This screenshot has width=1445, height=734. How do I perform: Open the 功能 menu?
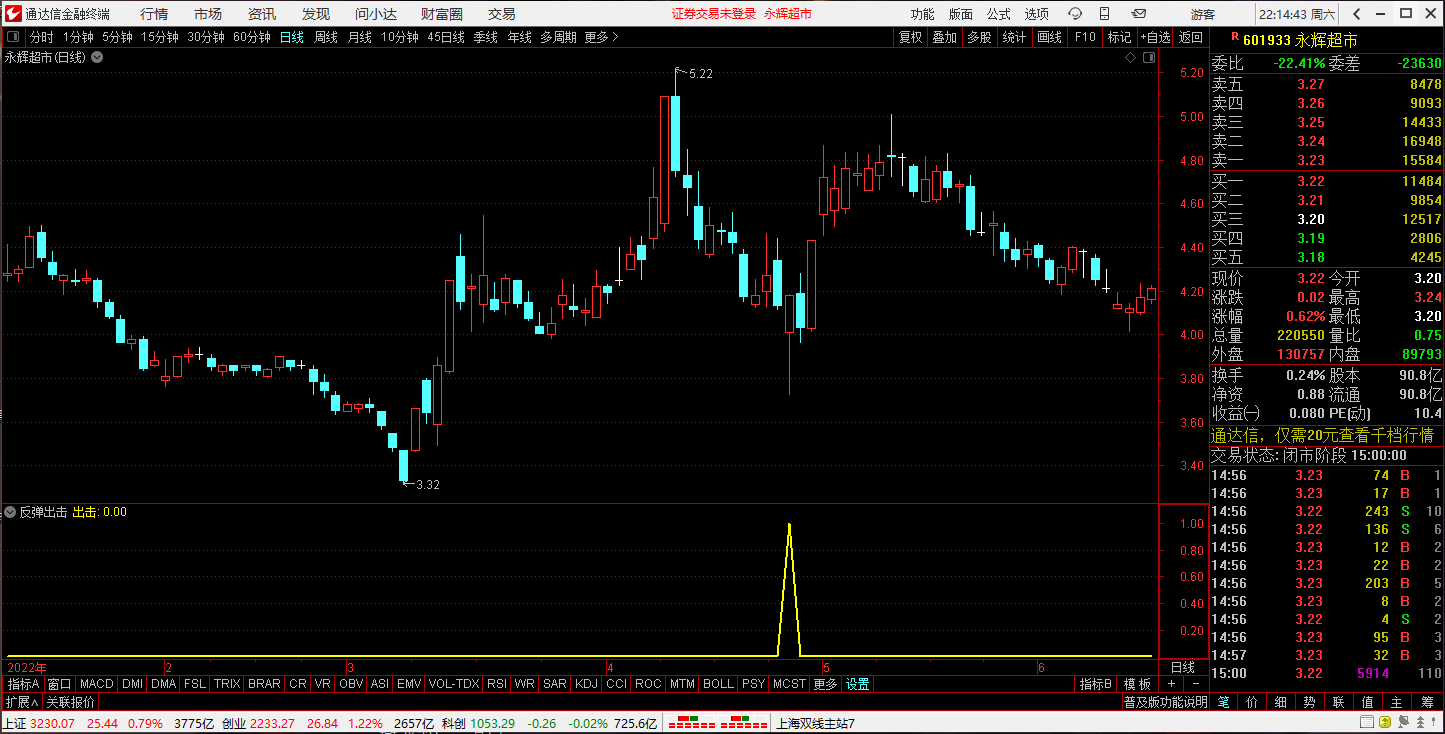tap(922, 14)
